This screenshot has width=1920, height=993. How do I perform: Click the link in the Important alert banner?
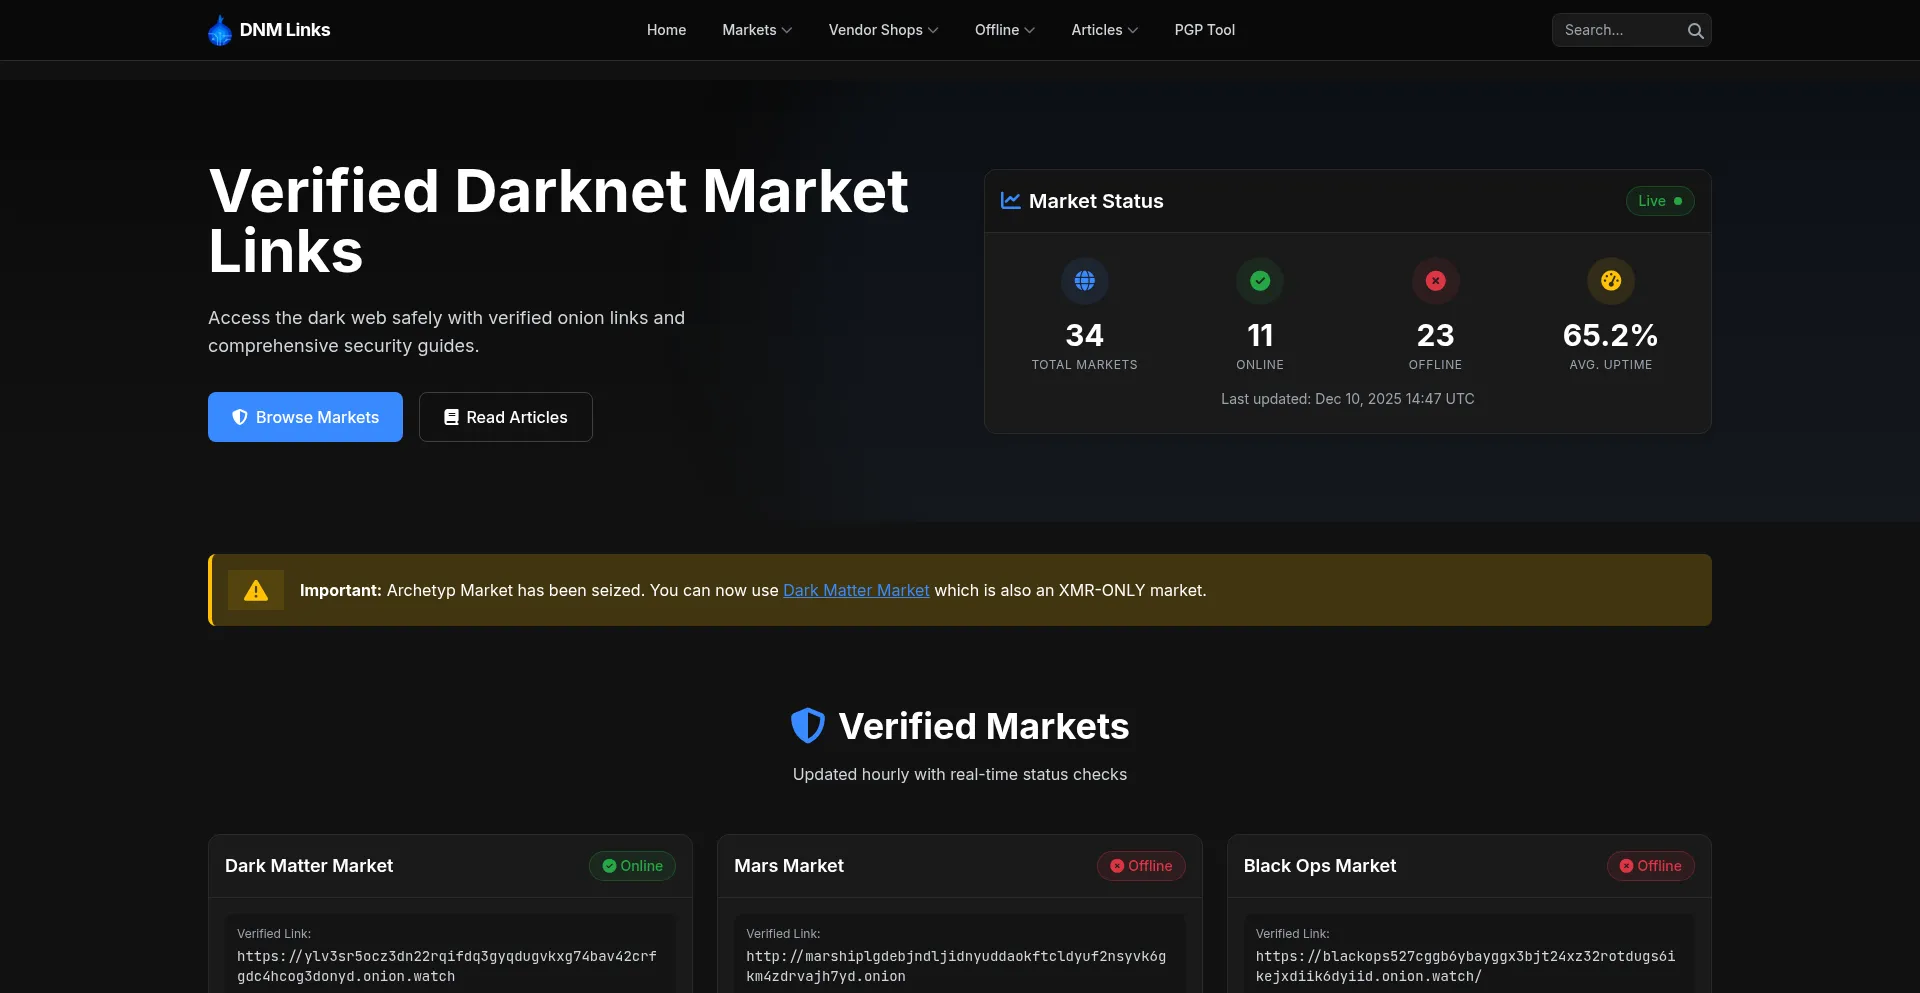point(856,591)
